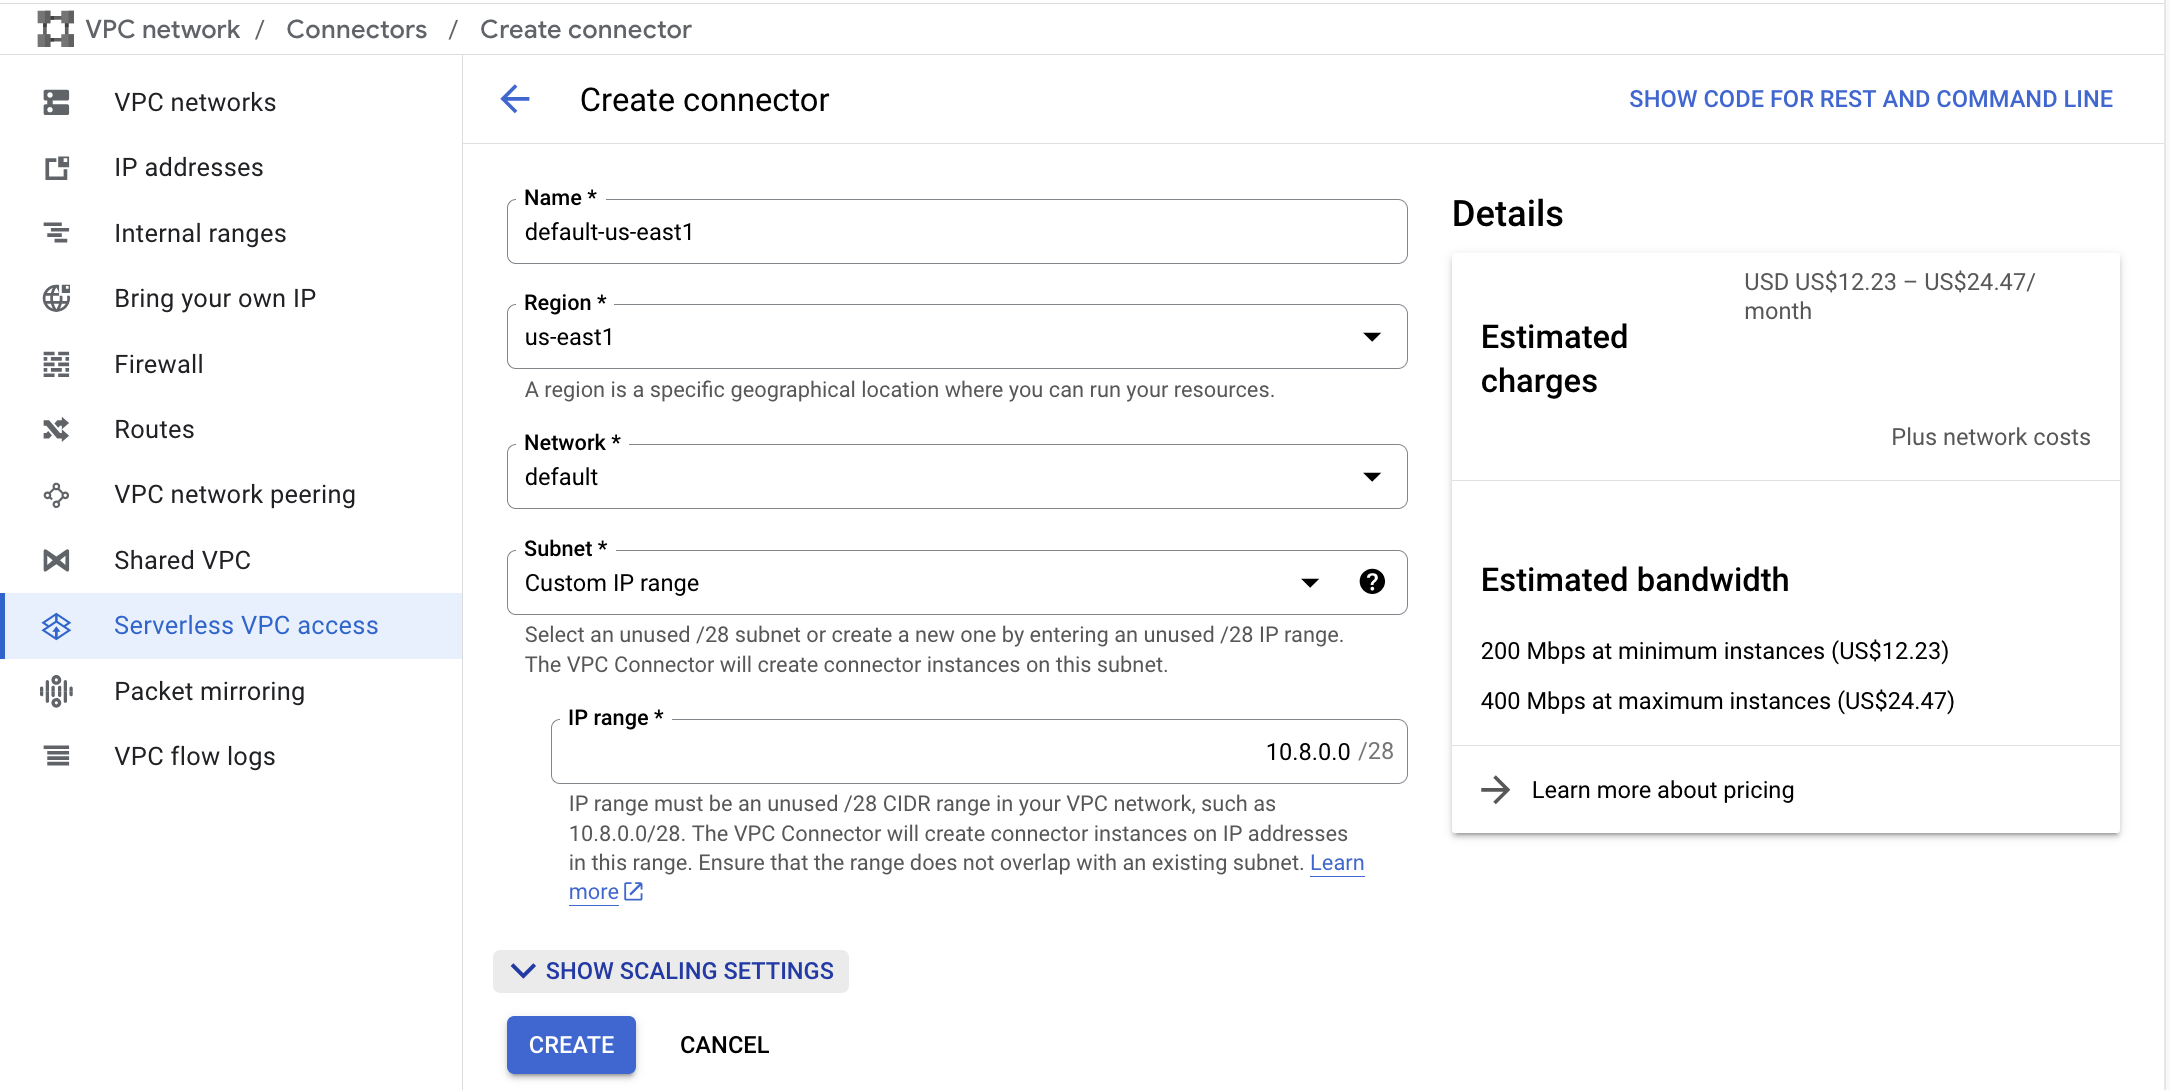2170x1090 pixels.
Task: Expand Show Scaling Settings section
Action: (x=671, y=971)
